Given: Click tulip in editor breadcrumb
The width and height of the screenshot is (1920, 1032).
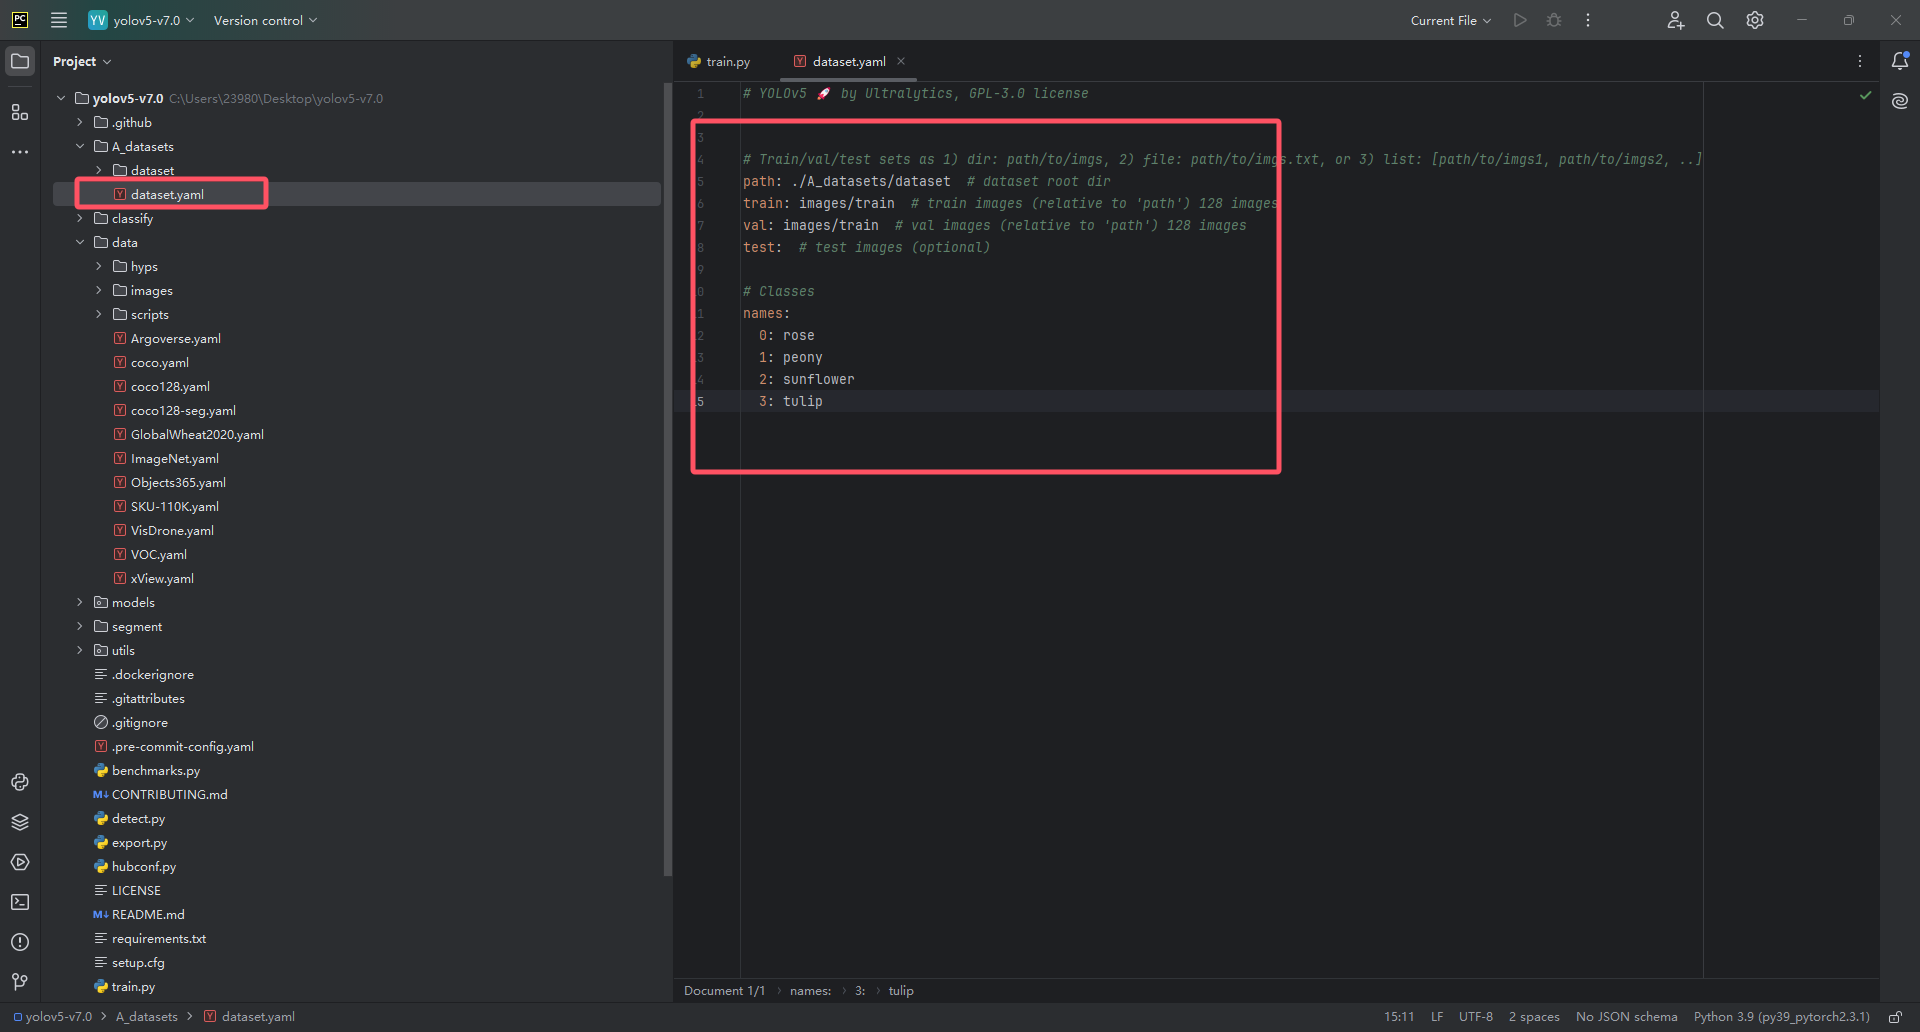Looking at the screenshot, I should pyautogui.click(x=901, y=991).
